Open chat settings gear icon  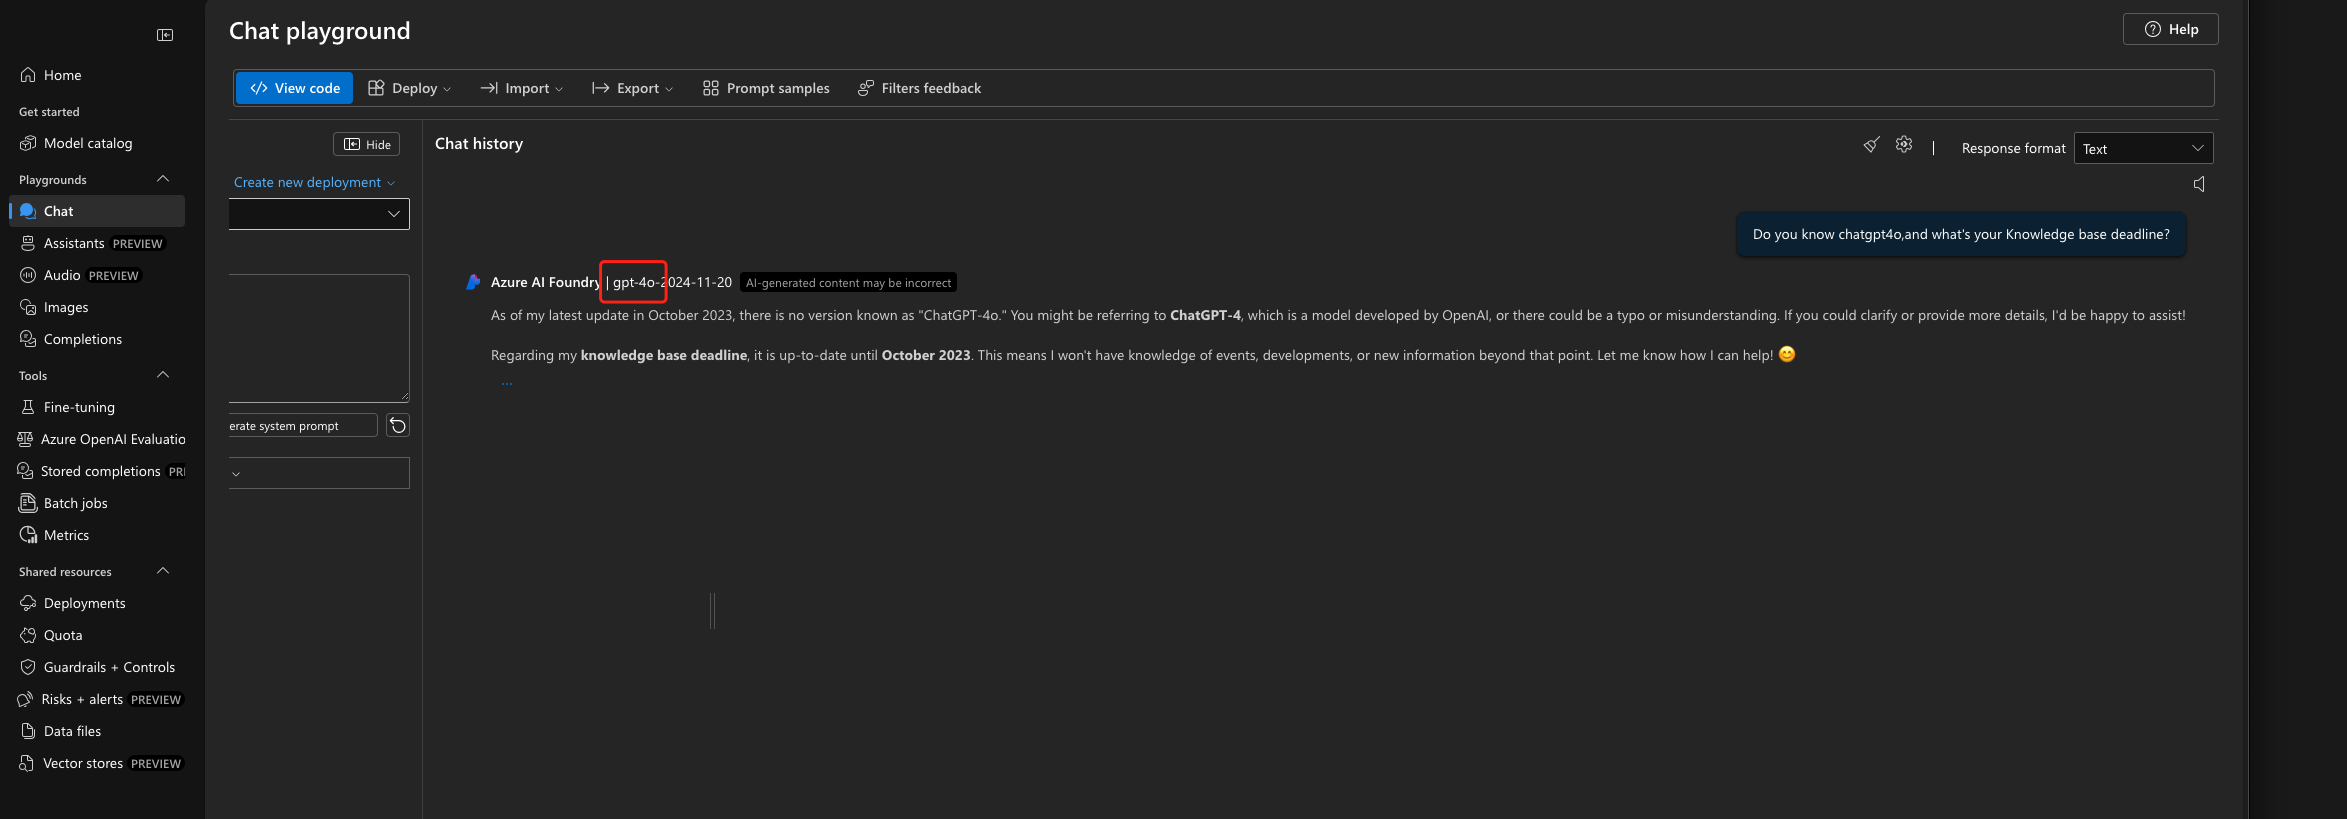1904,145
